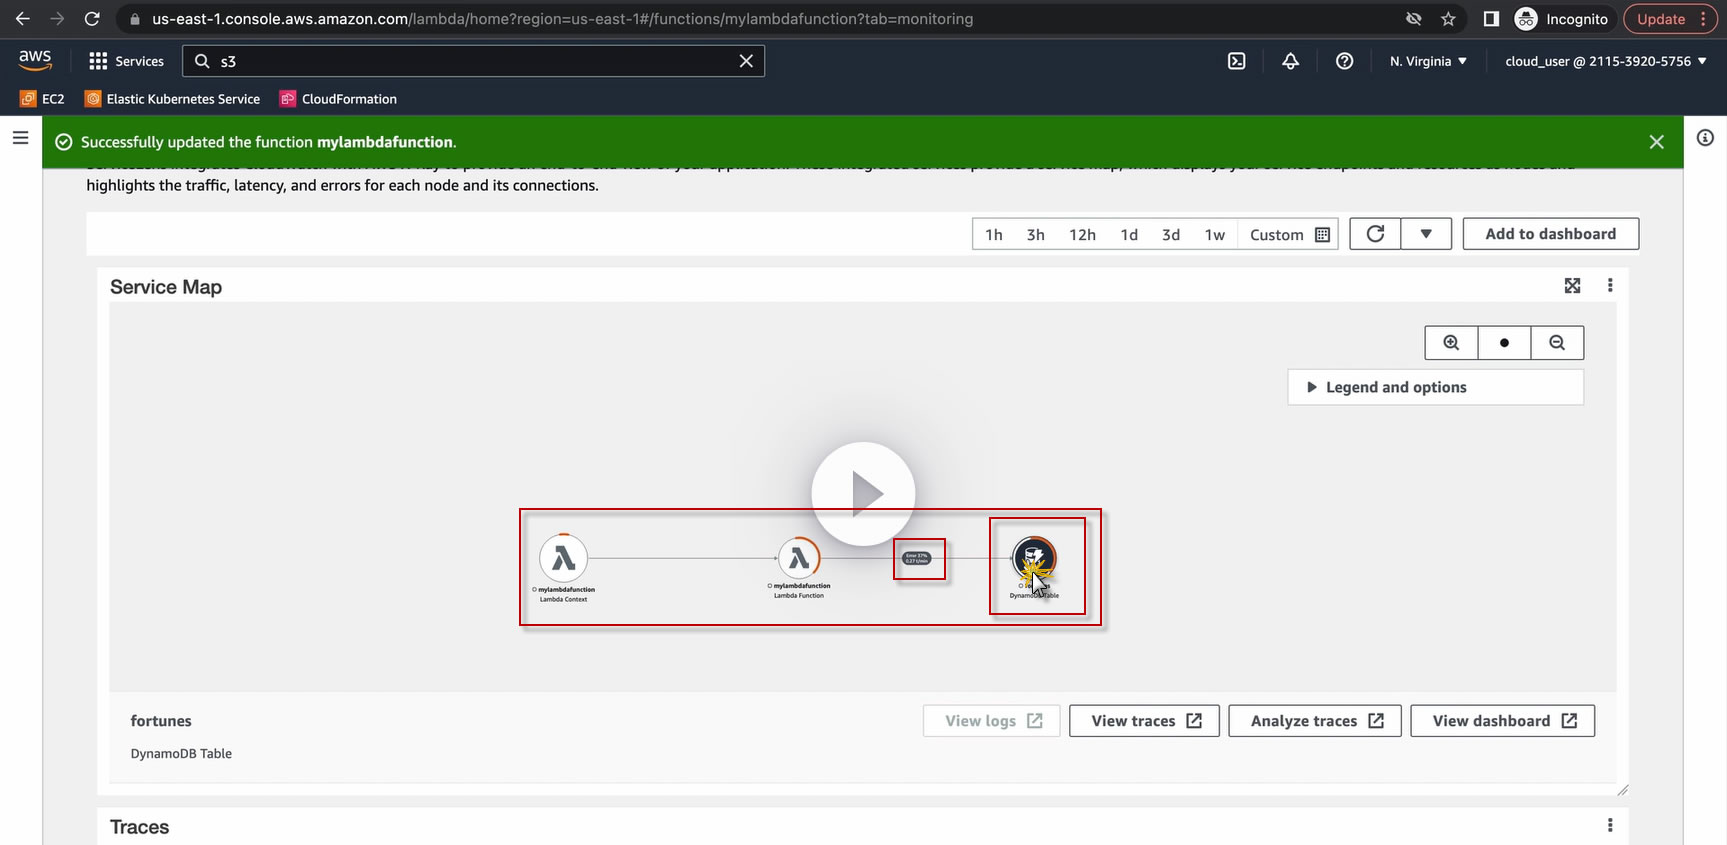The height and width of the screenshot is (845, 1727).
Task: Open the refresh interval dropdown arrow
Action: [x=1426, y=234]
